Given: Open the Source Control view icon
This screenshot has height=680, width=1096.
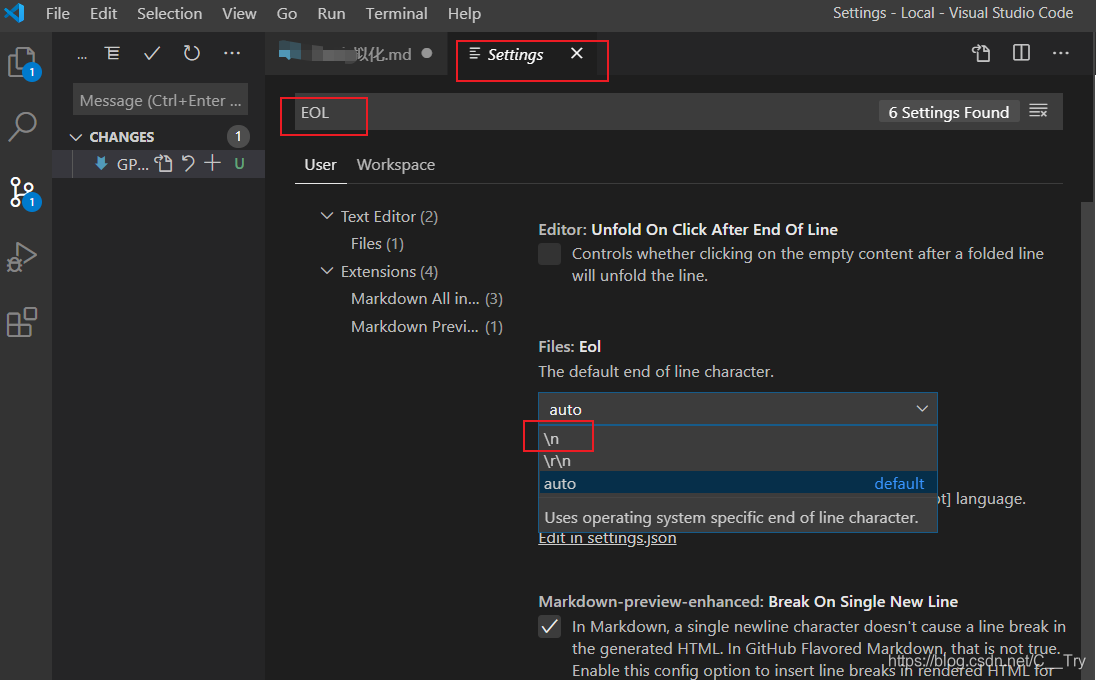Looking at the screenshot, I should (22, 192).
